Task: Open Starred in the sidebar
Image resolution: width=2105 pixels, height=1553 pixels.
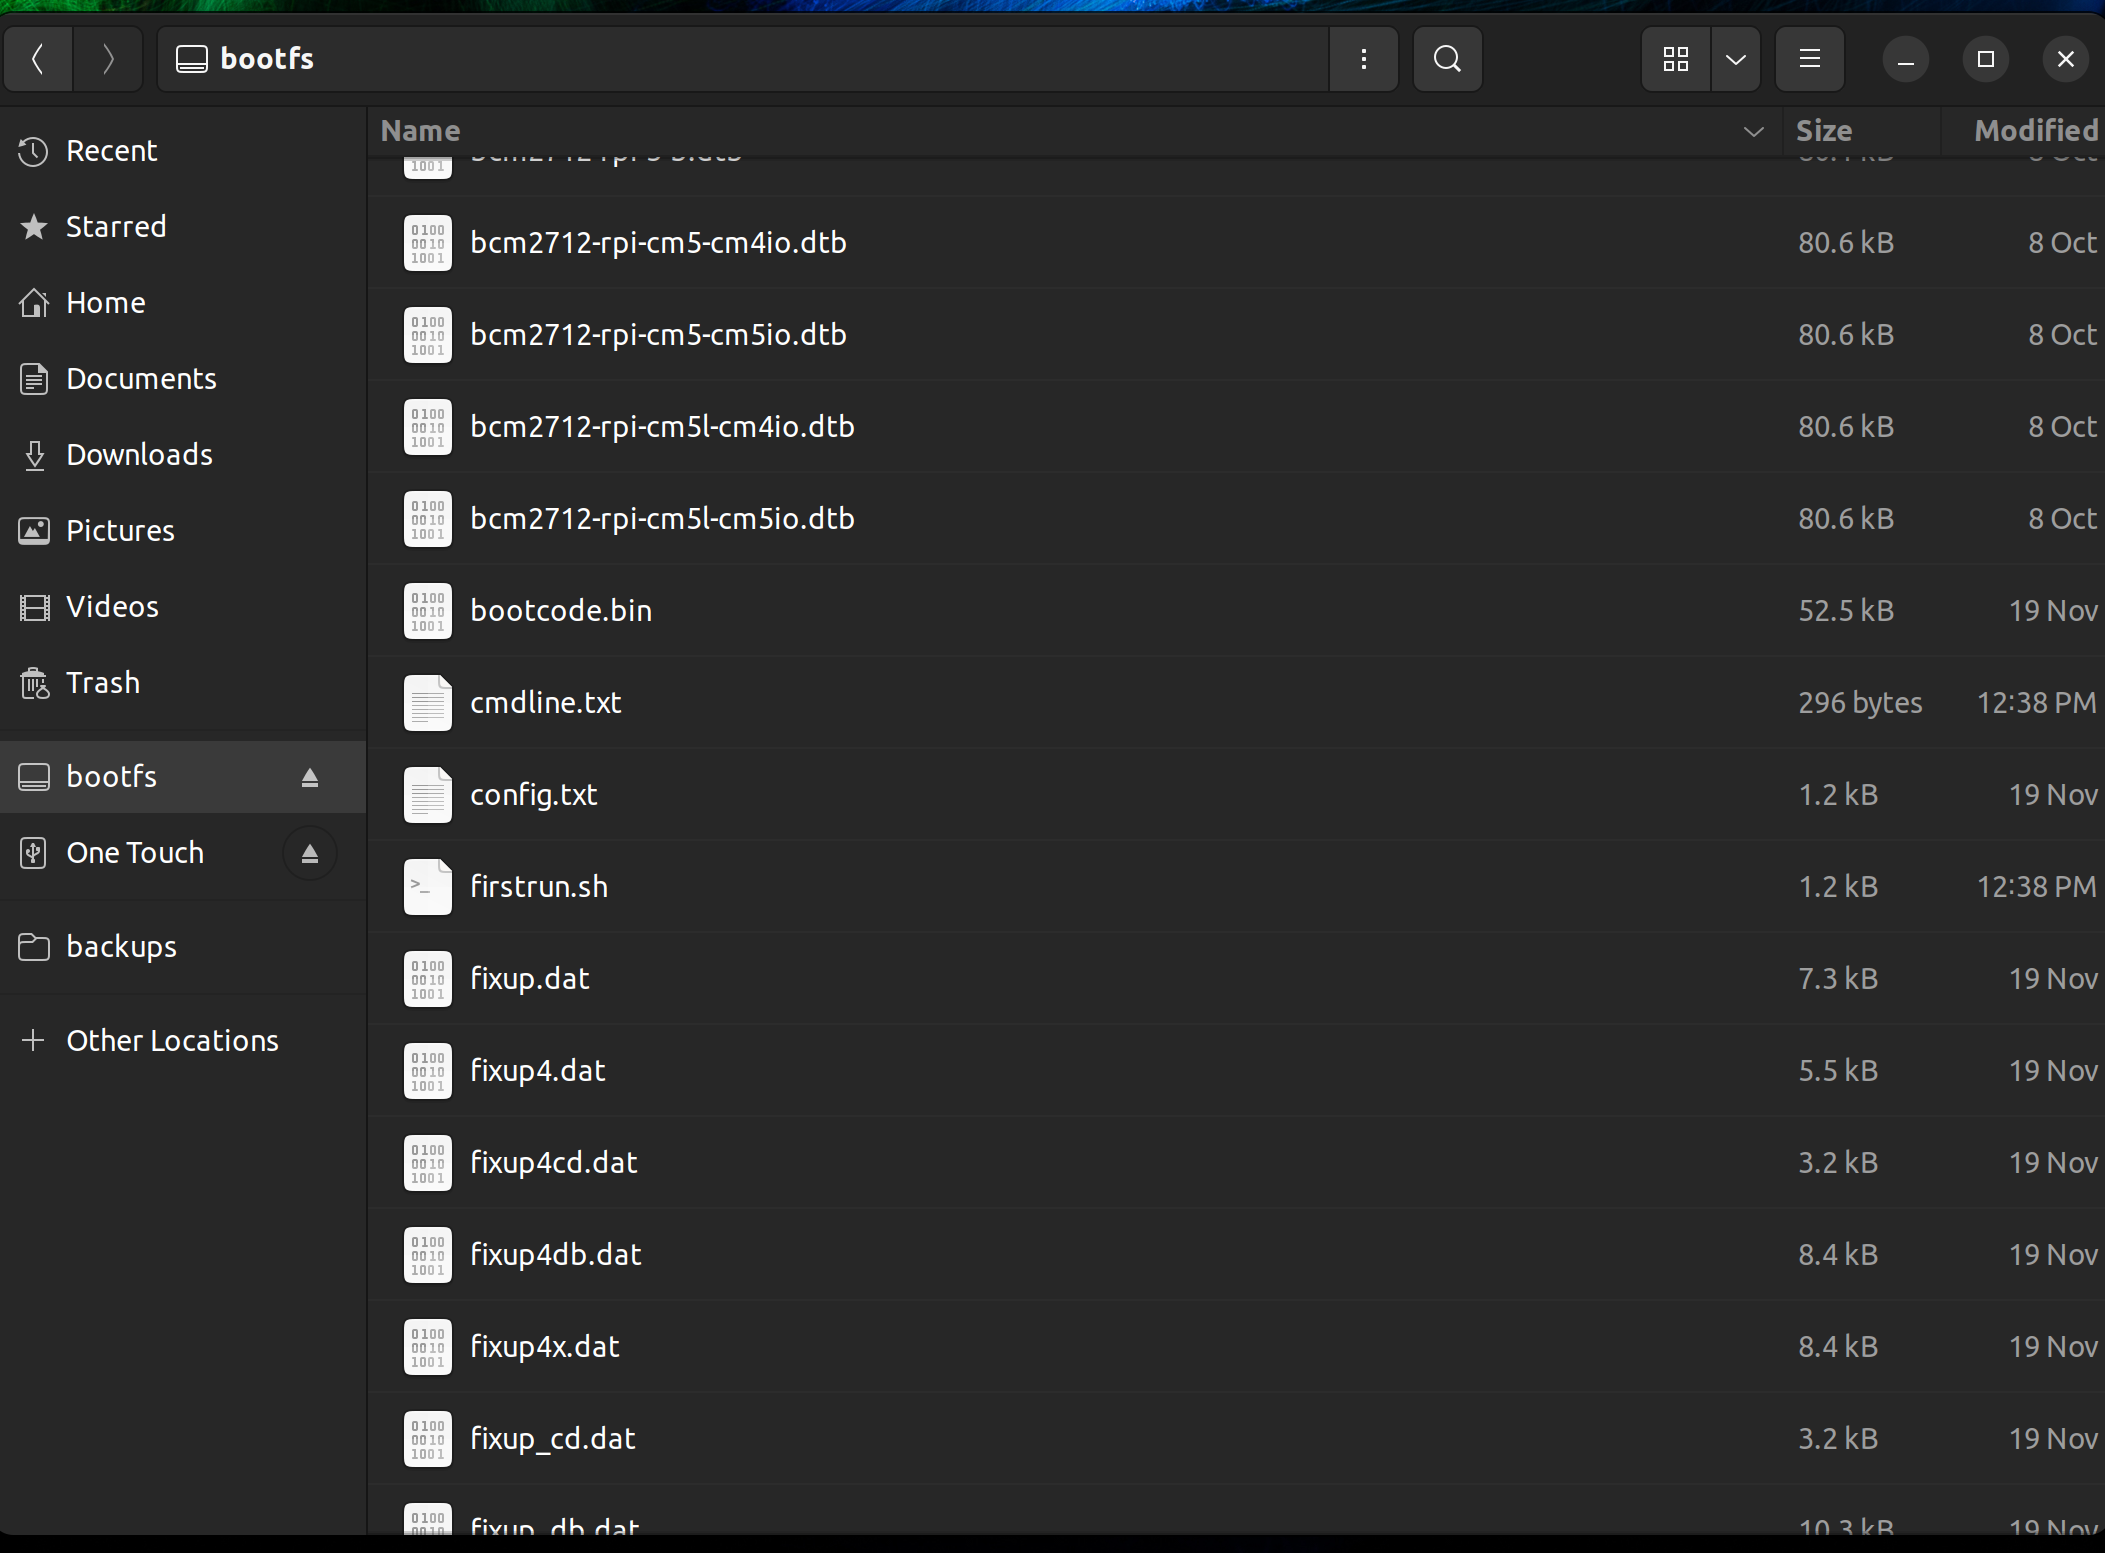Action: click(116, 227)
